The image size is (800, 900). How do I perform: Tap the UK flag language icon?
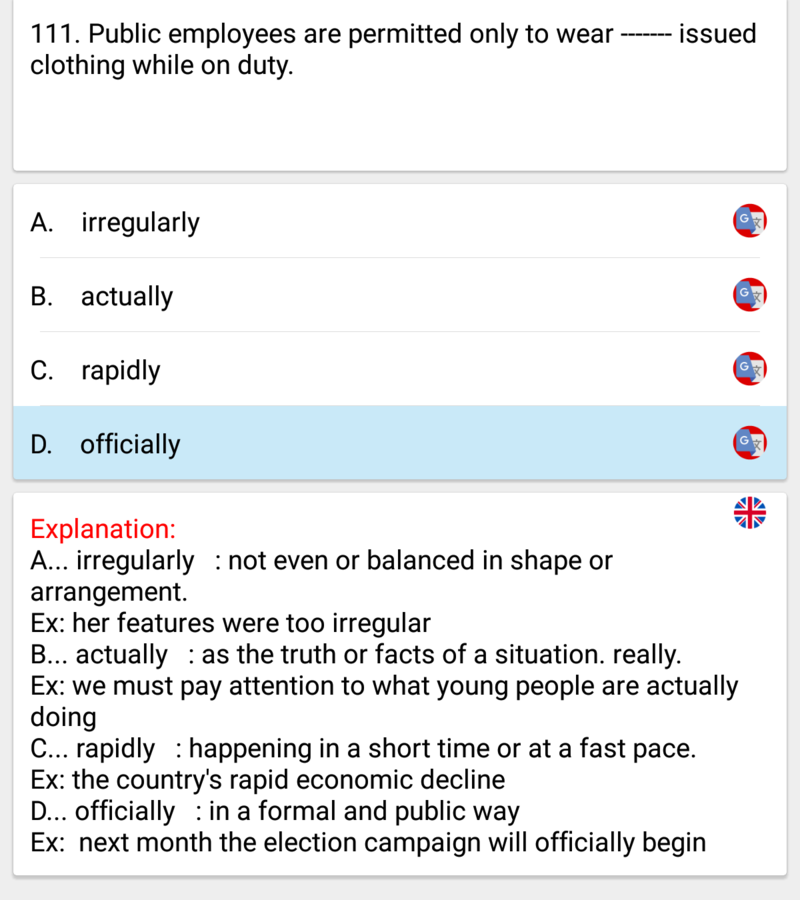749,513
